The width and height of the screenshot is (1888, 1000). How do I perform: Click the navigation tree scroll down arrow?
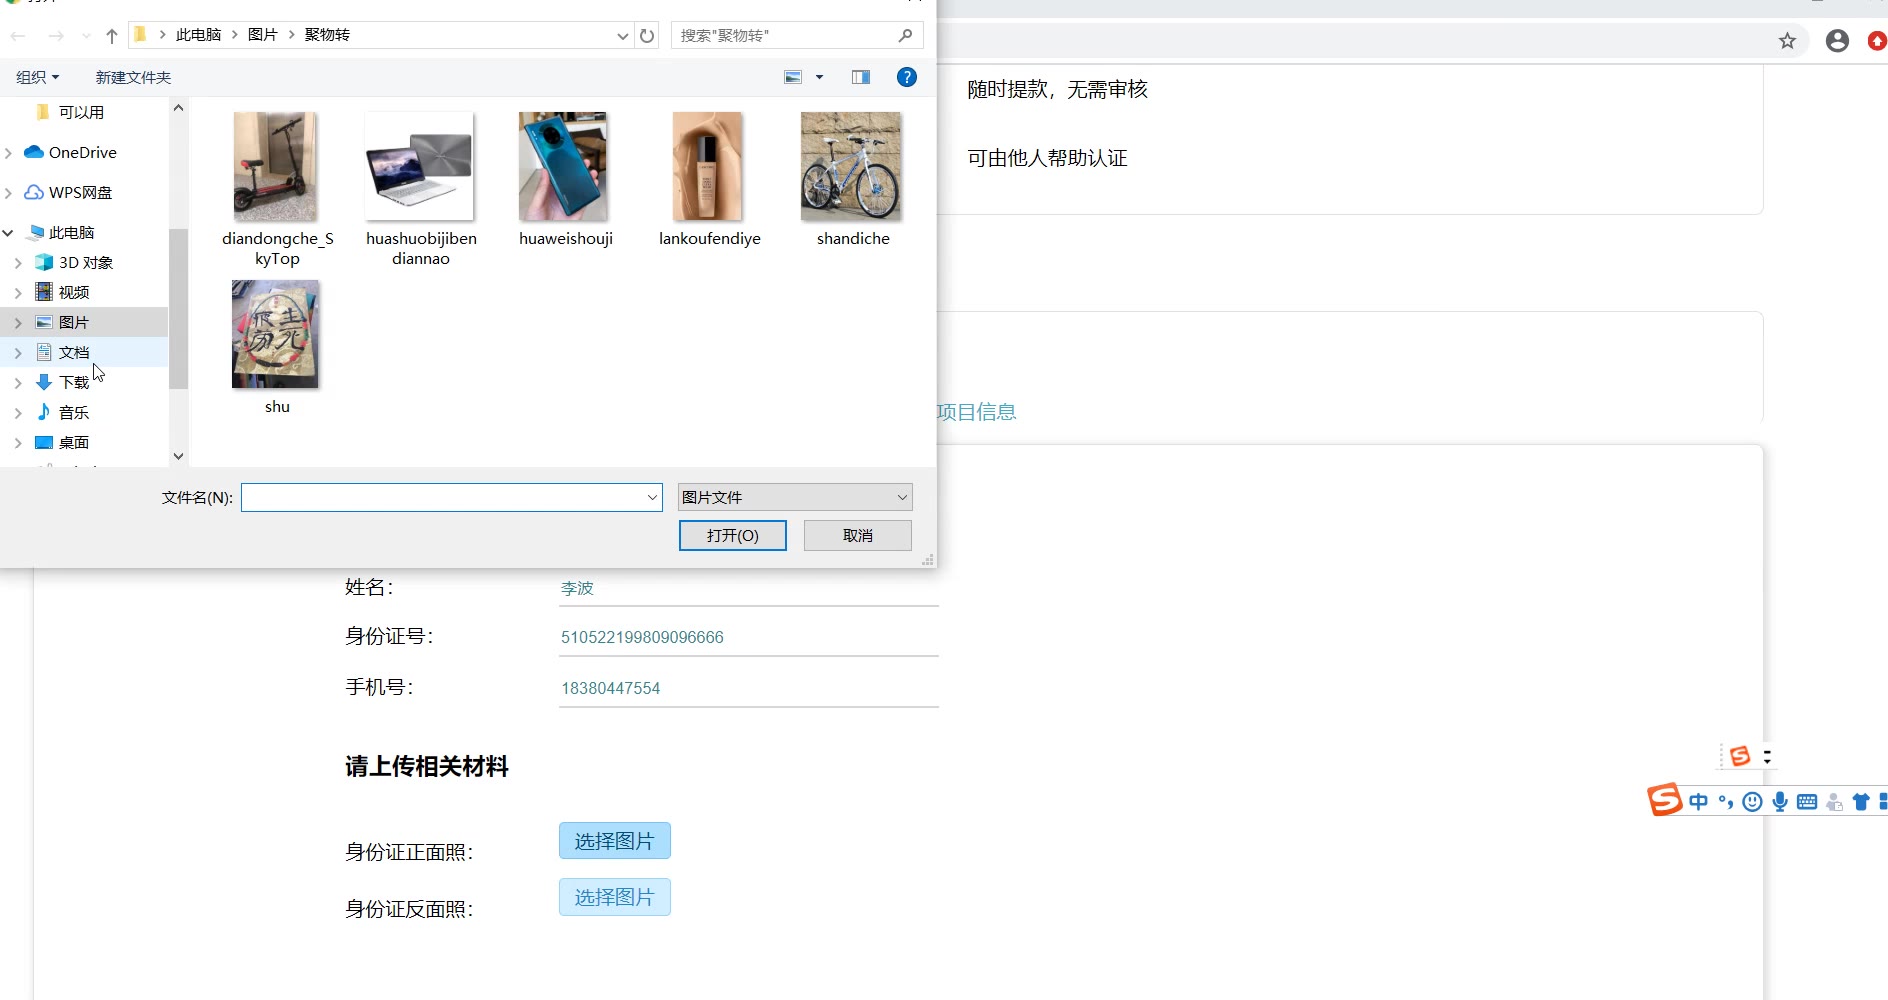[x=178, y=456]
